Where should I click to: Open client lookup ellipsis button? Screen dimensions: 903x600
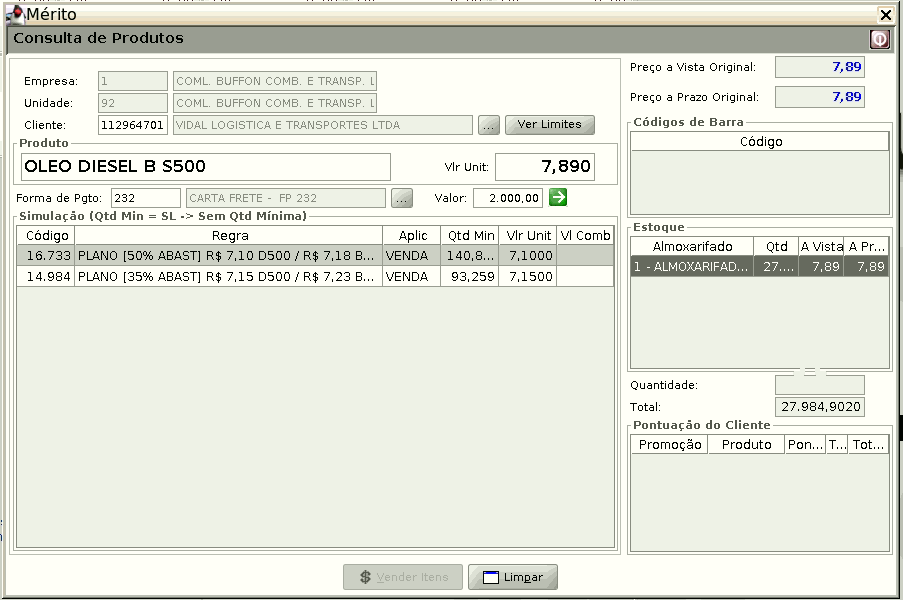(488, 125)
